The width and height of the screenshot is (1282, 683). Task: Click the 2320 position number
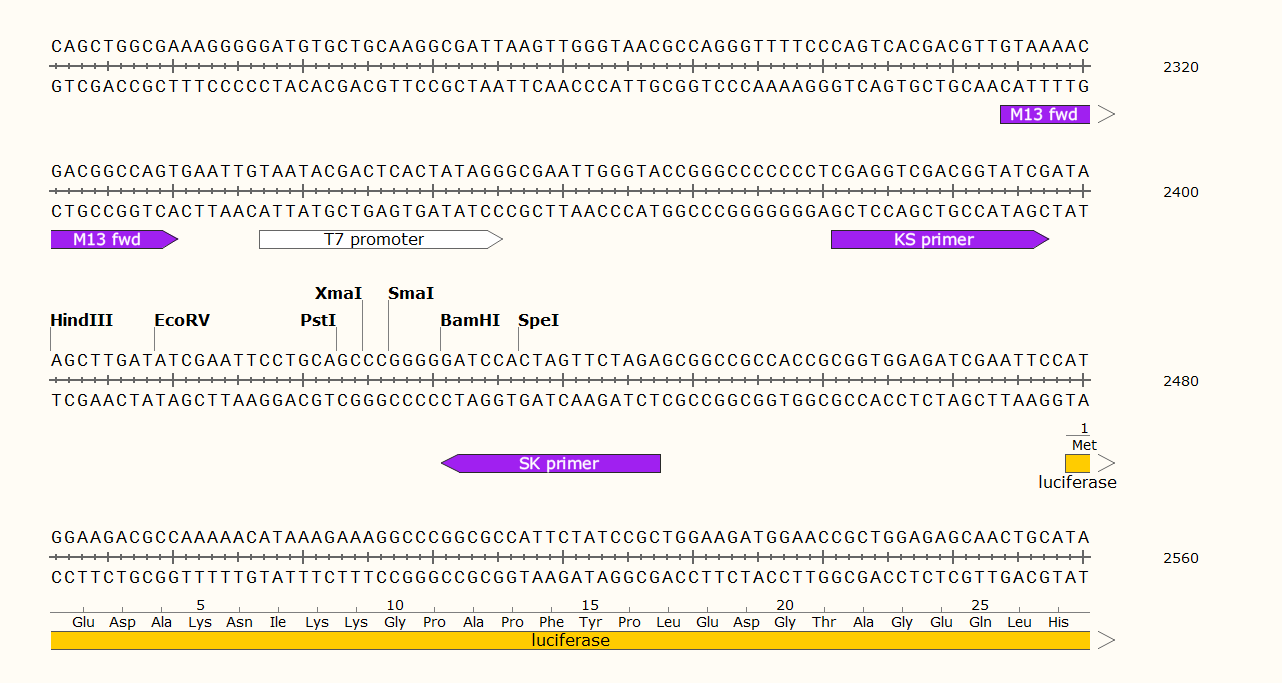click(1181, 68)
